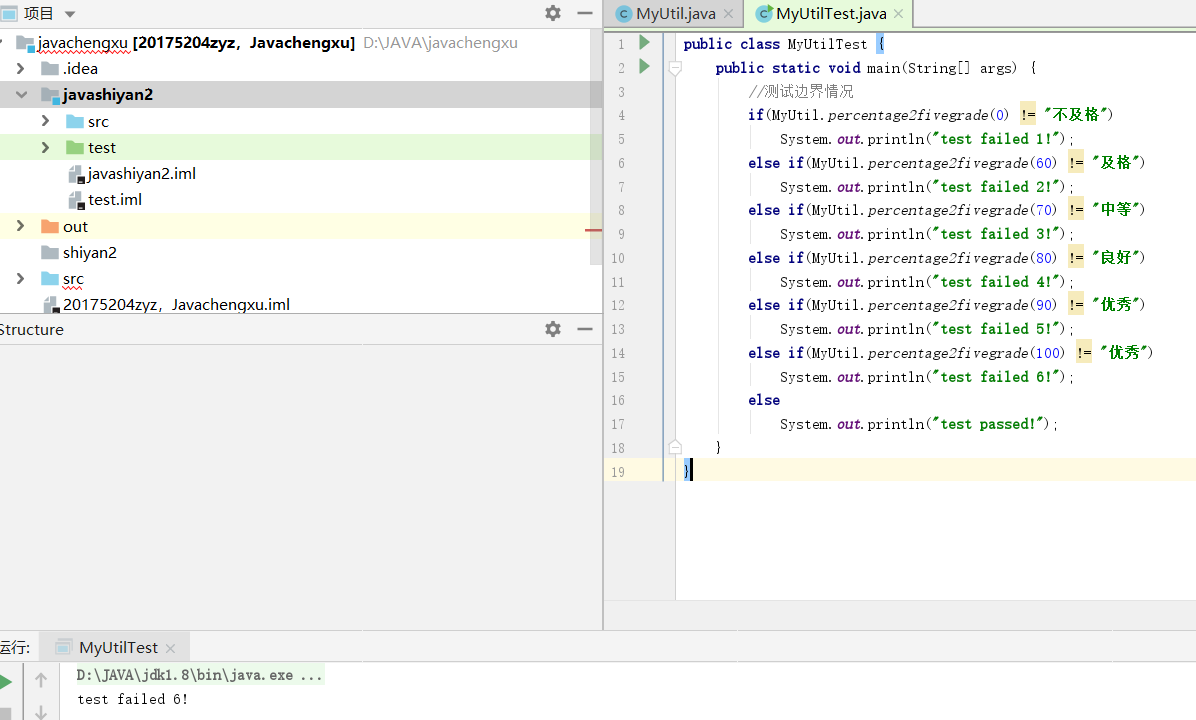The height and width of the screenshot is (720, 1196).
Task: Select the javashiyan2.iml file
Action: pyautogui.click(x=141, y=173)
